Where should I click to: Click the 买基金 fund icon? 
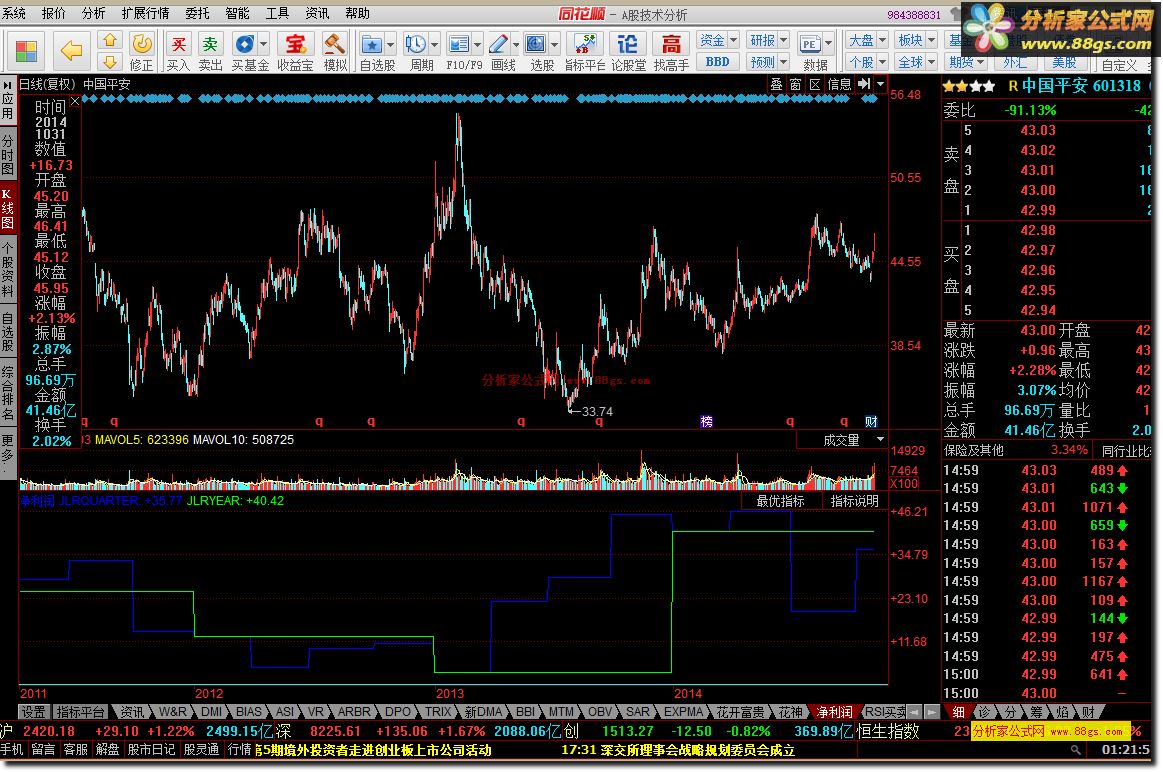(x=244, y=44)
